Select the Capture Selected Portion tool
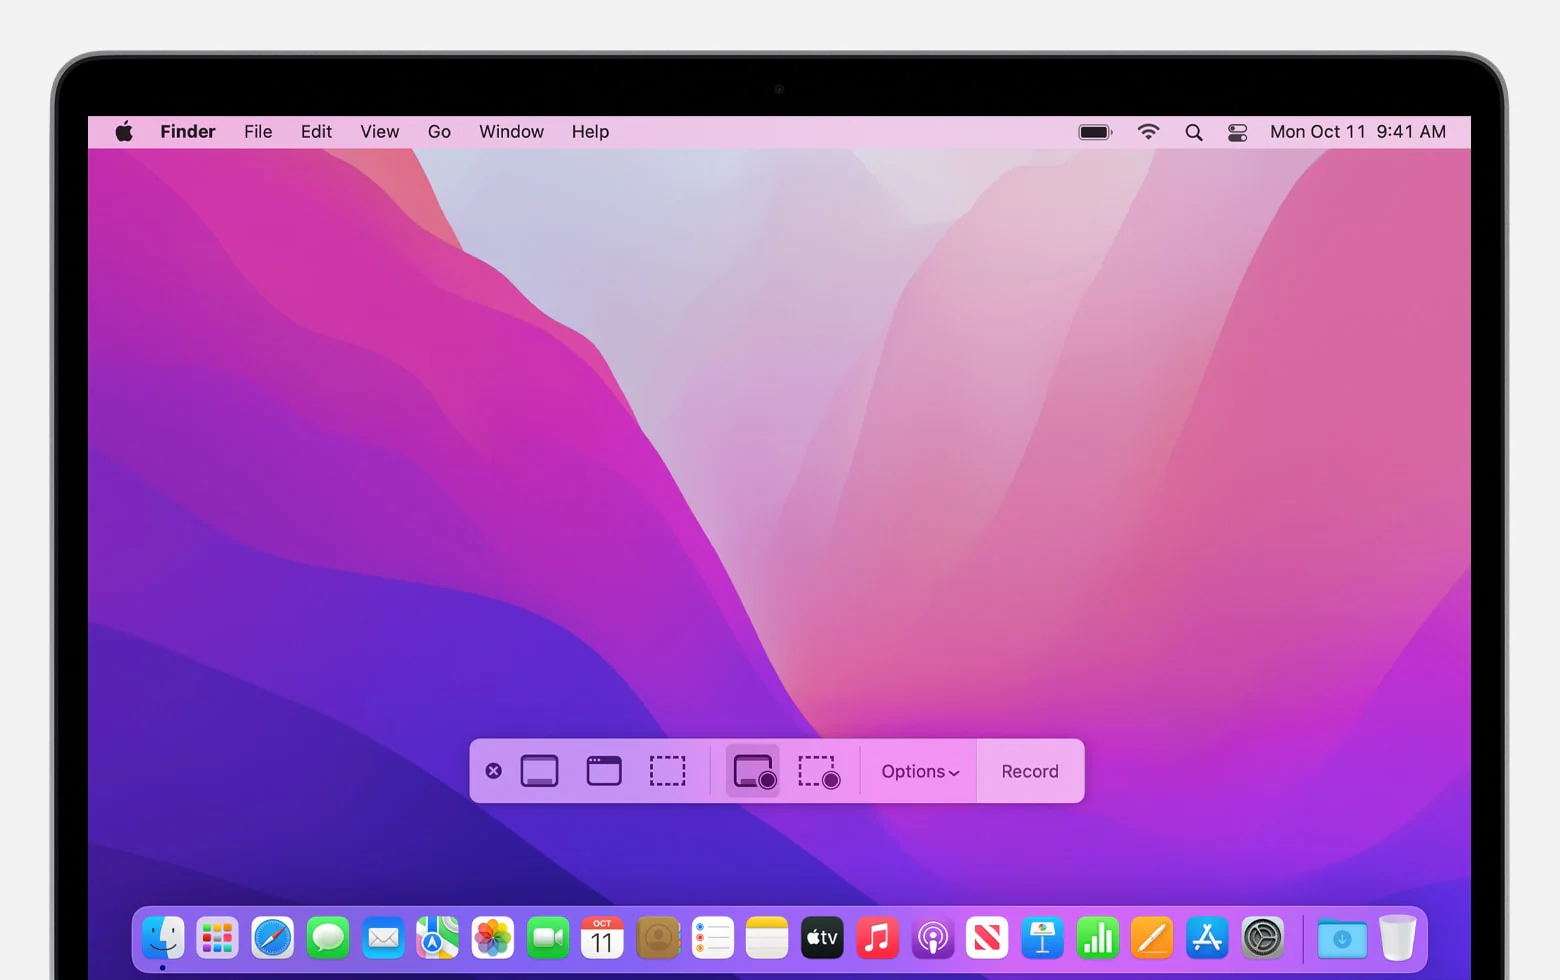The width and height of the screenshot is (1560, 980). tap(668, 770)
